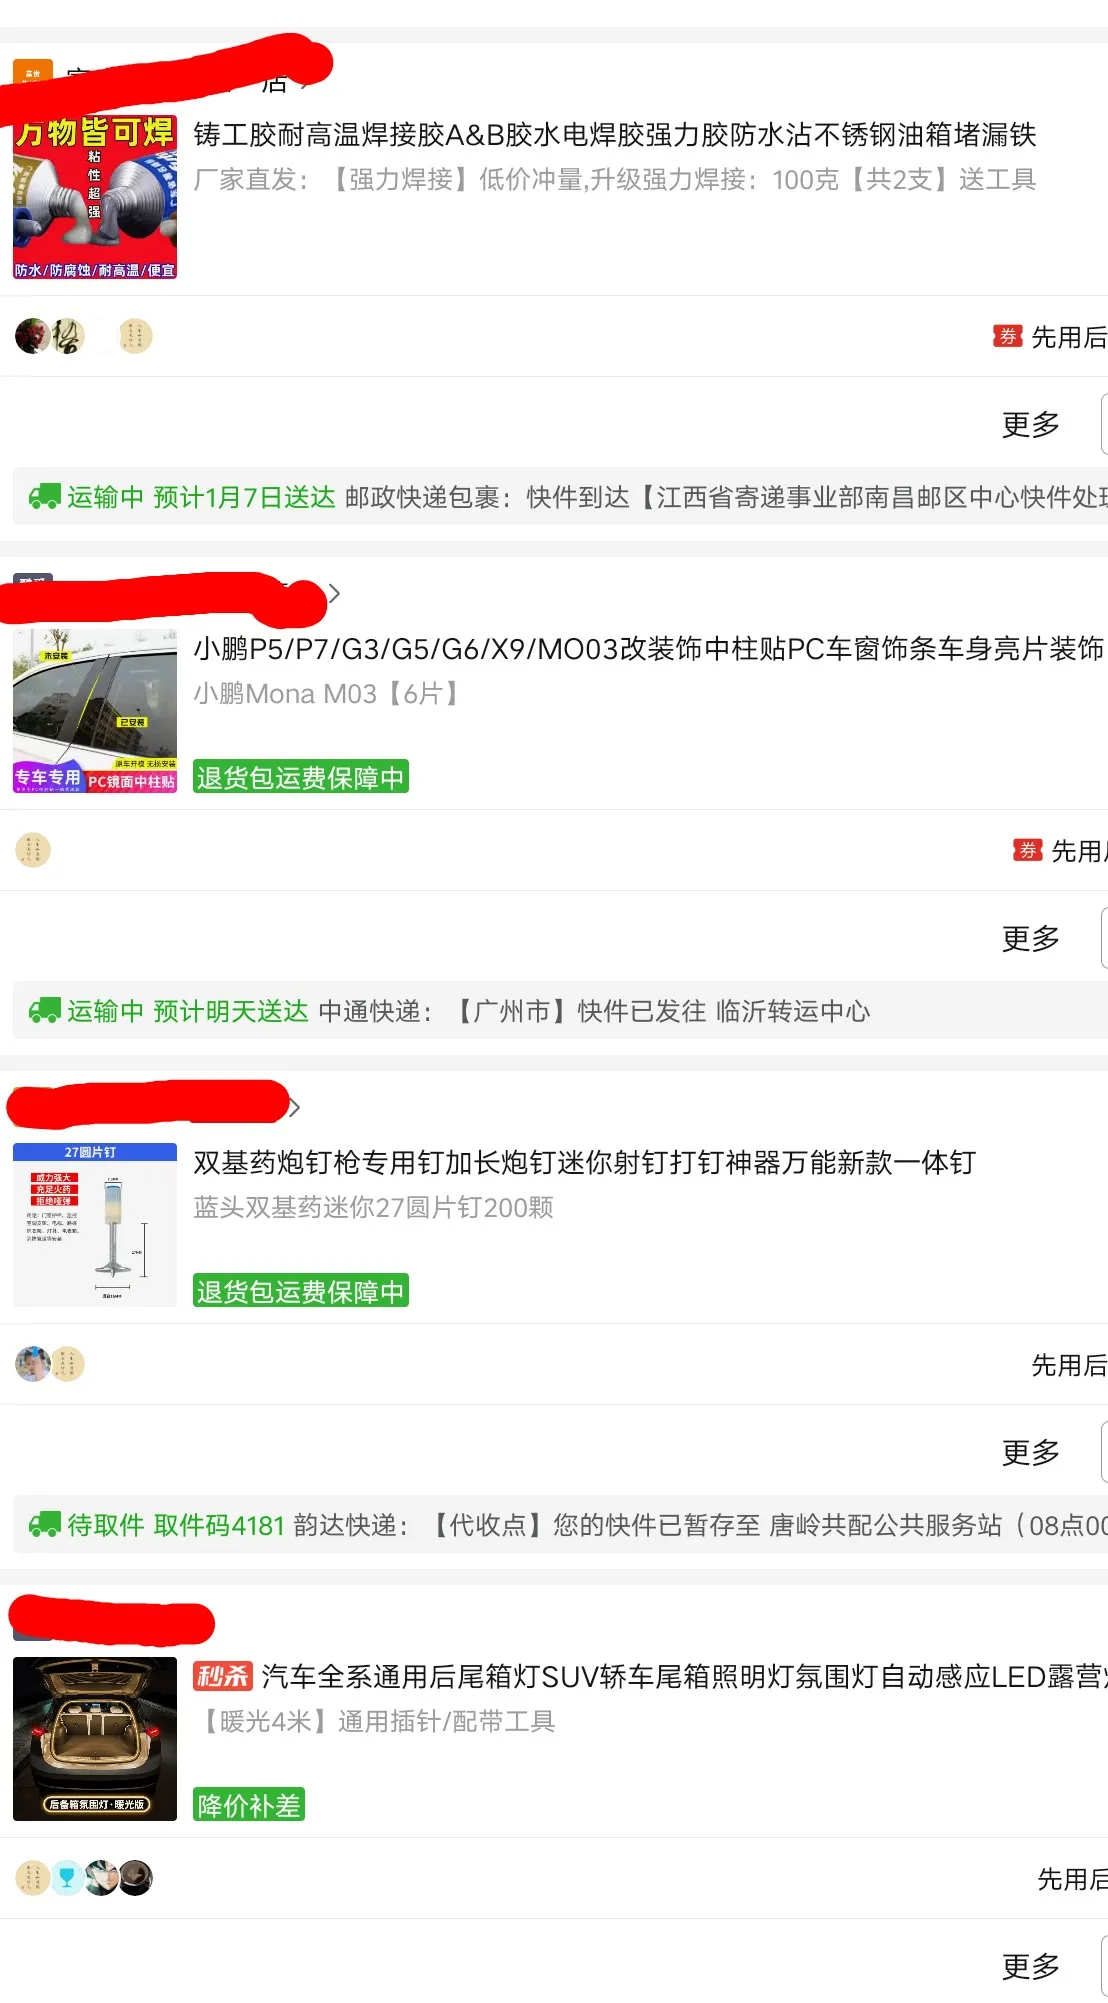Expand the third store chevron arrow
Viewport: 1108px width, 2003px height.
pos(294,1107)
